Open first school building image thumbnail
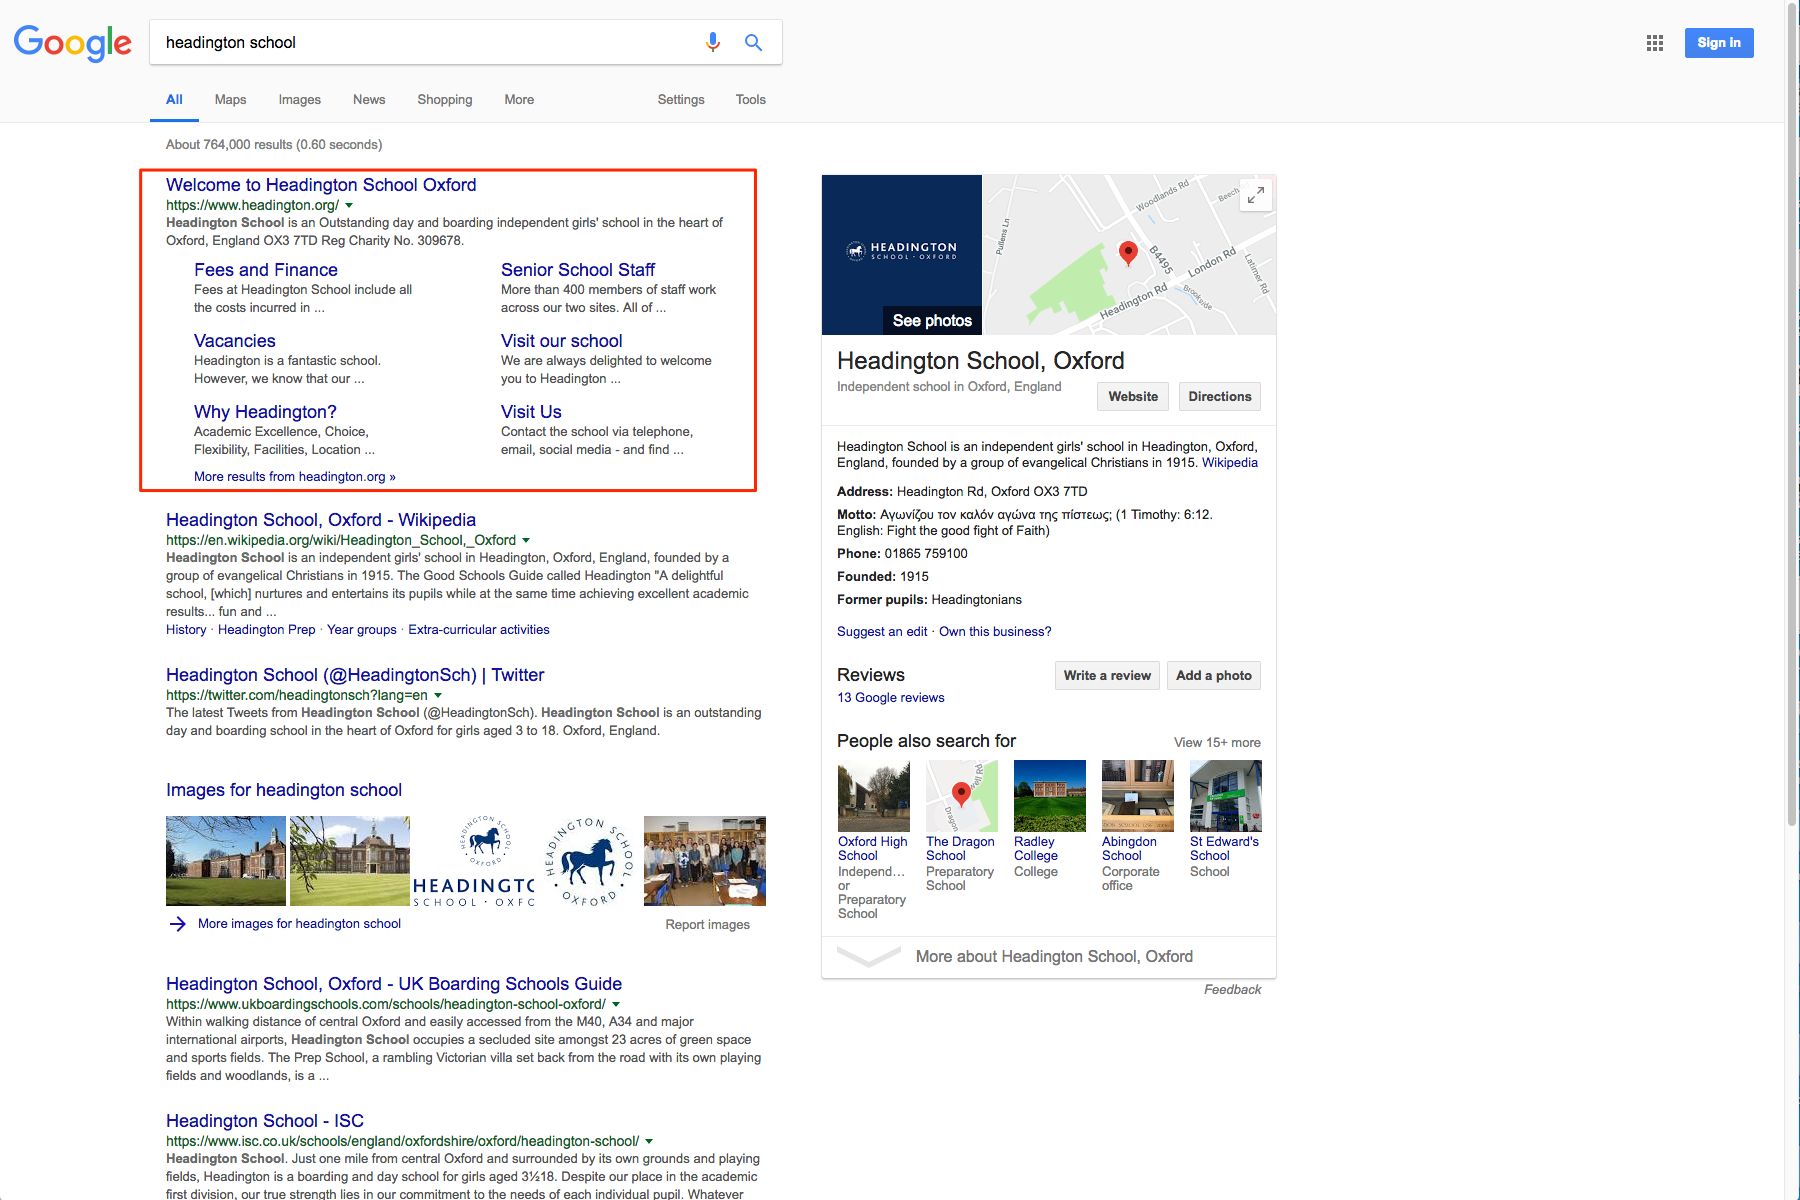Image resolution: width=1800 pixels, height=1200 pixels. click(x=226, y=861)
